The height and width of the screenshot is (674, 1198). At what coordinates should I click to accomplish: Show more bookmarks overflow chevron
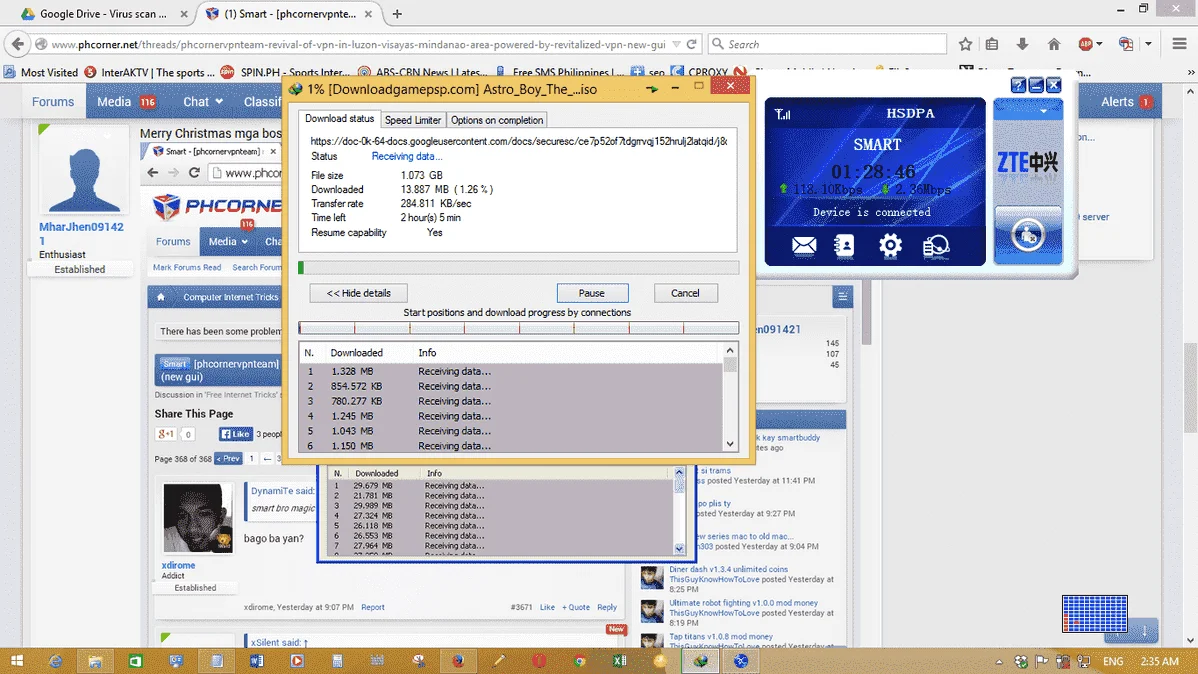coord(1190,73)
